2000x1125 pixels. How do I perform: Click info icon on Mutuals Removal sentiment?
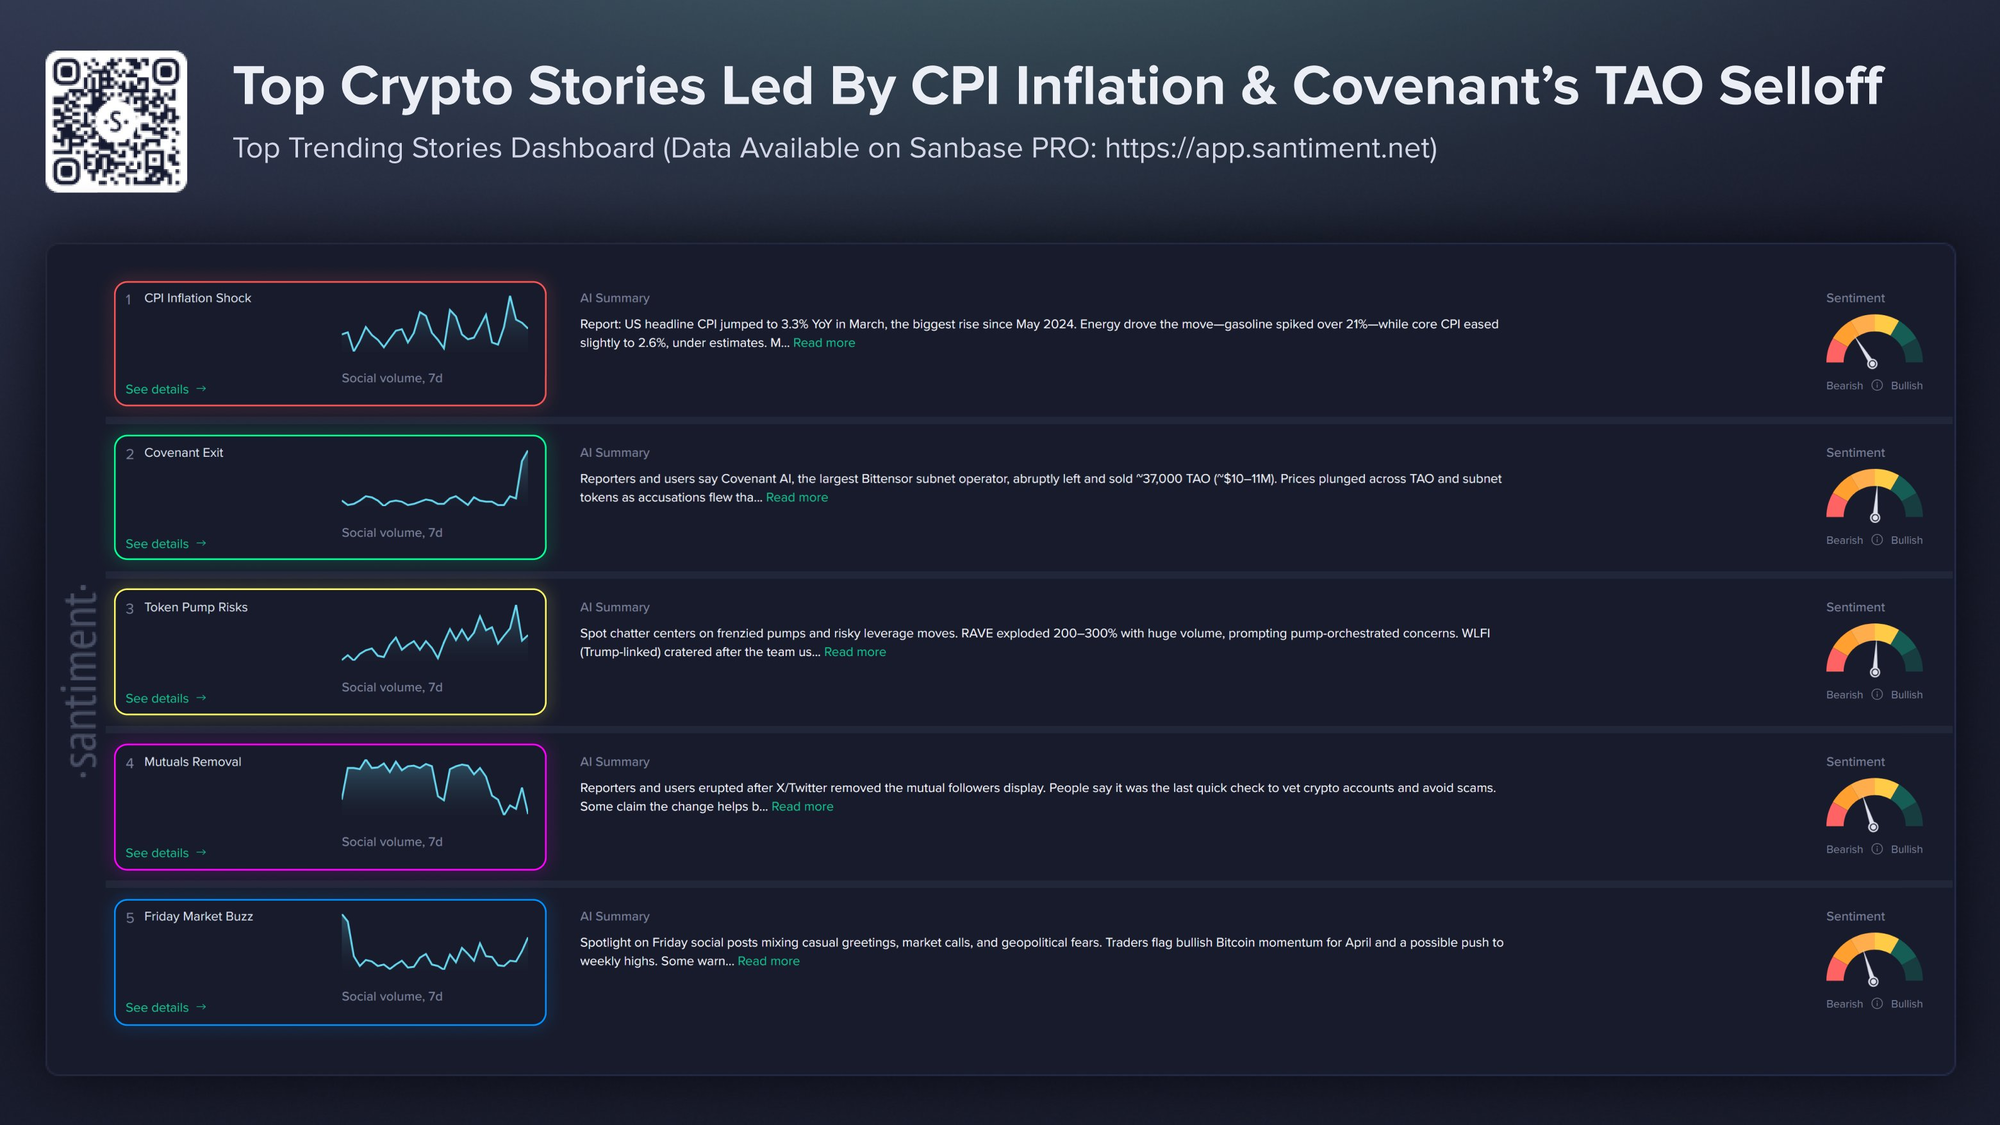tap(1877, 849)
